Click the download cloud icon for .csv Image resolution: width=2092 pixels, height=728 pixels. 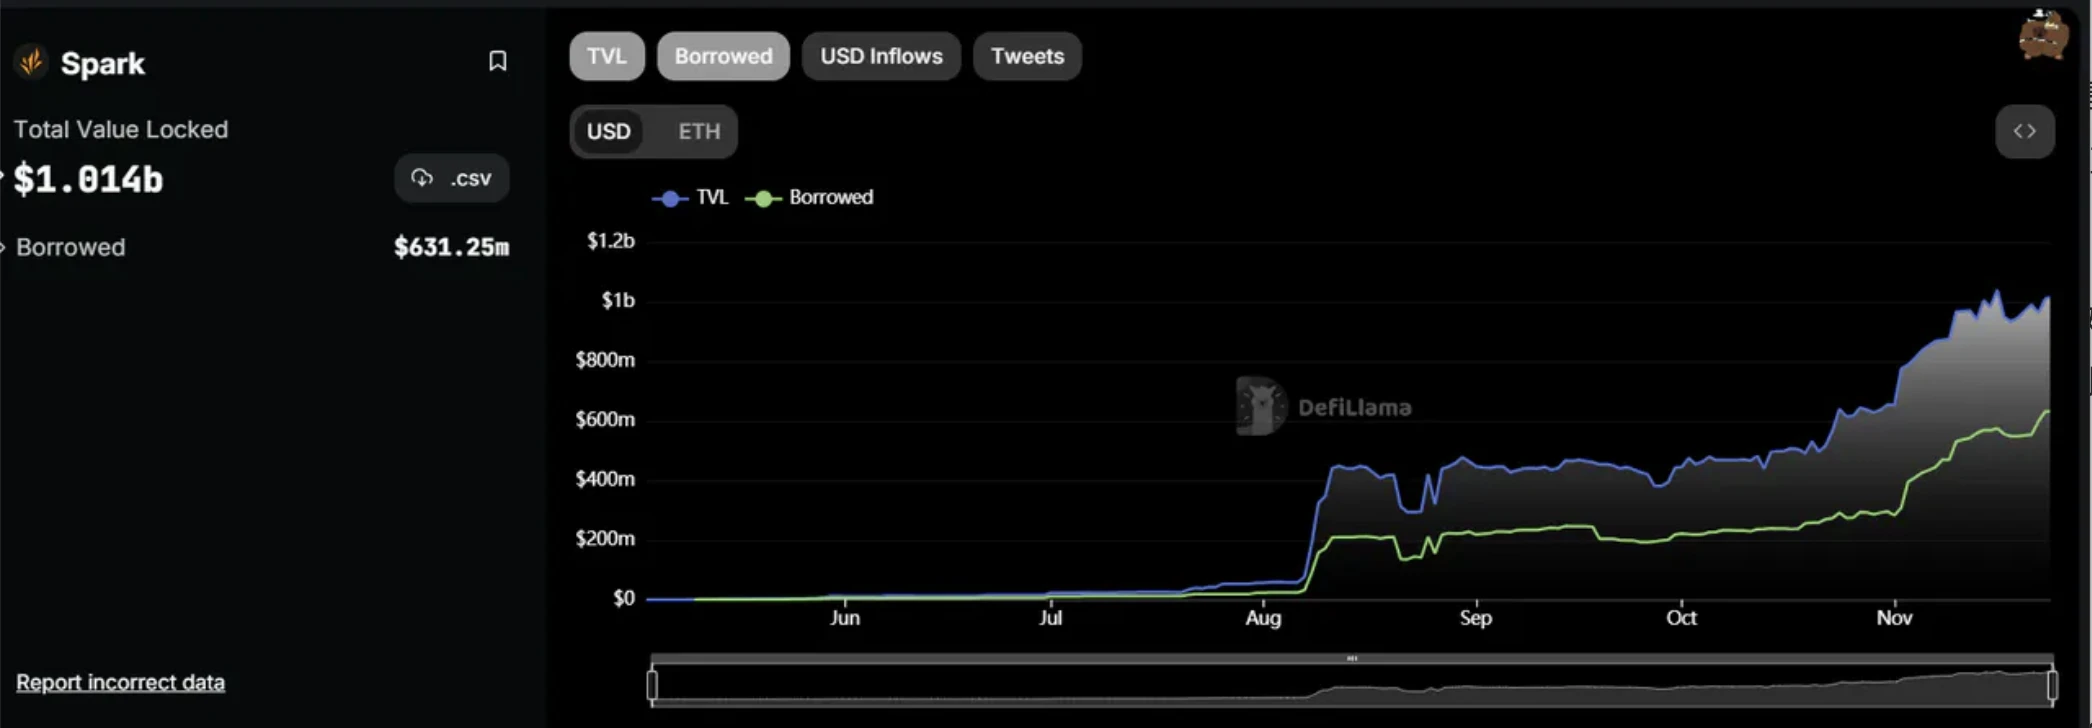[422, 178]
